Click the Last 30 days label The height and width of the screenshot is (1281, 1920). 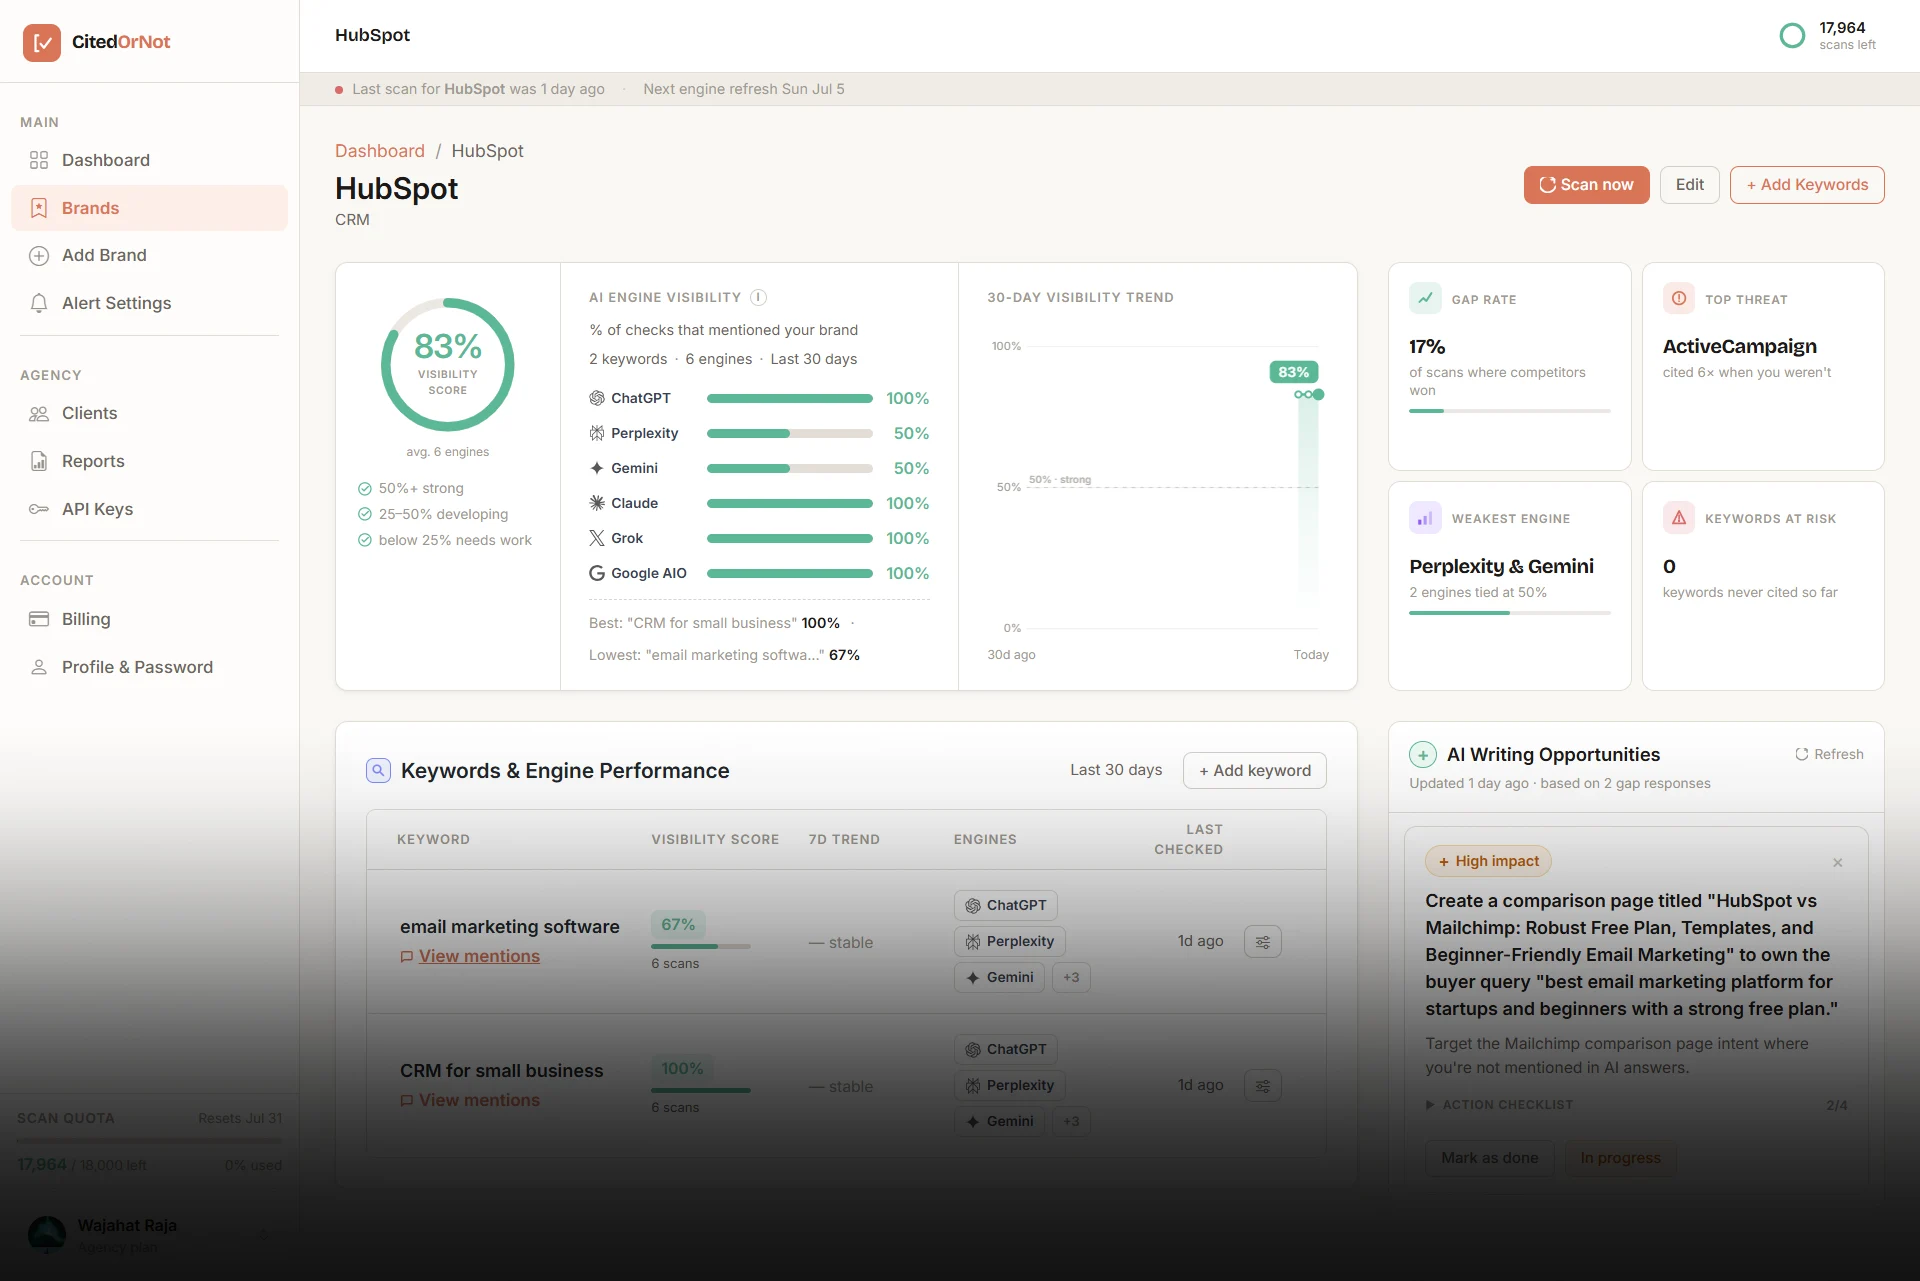tap(1116, 770)
